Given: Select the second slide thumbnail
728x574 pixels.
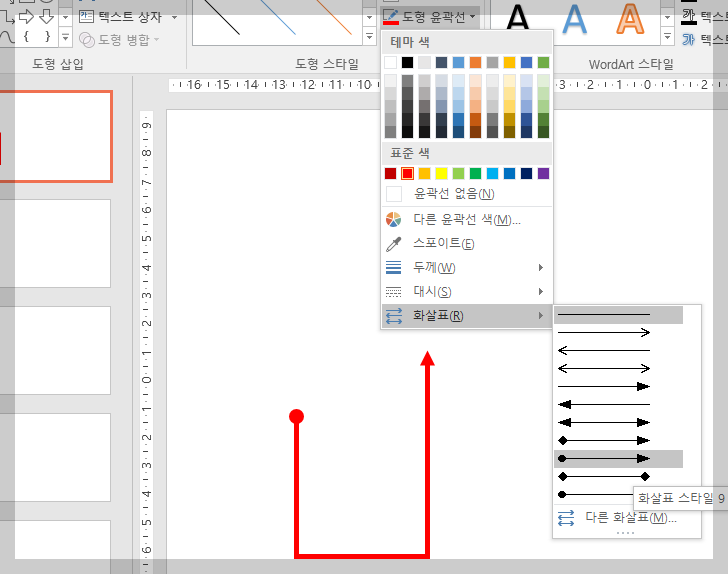Looking at the screenshot, I should click(x=56, y=244).
